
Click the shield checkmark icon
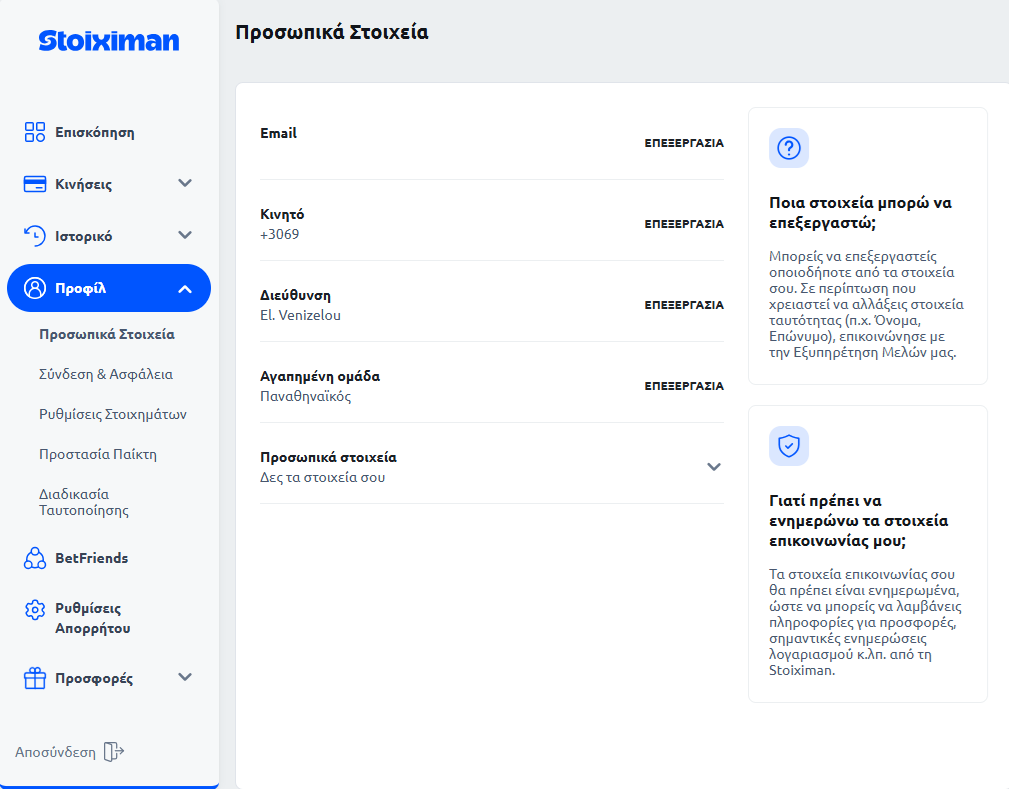pos(789,446)
